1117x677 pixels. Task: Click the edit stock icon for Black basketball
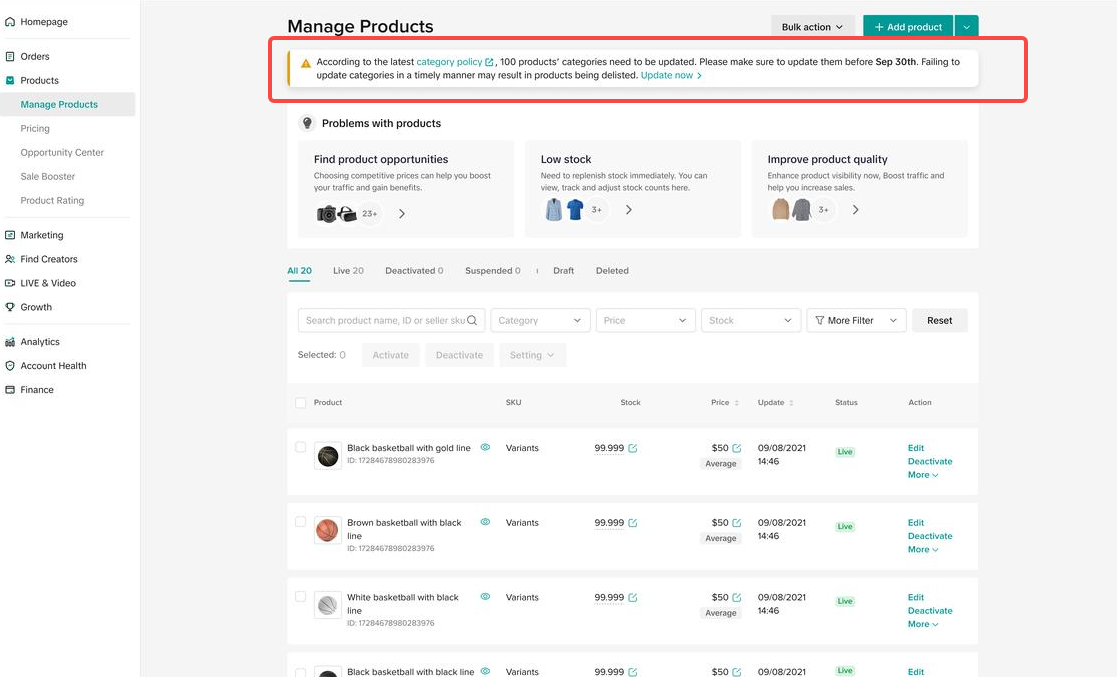click(633, 448)
